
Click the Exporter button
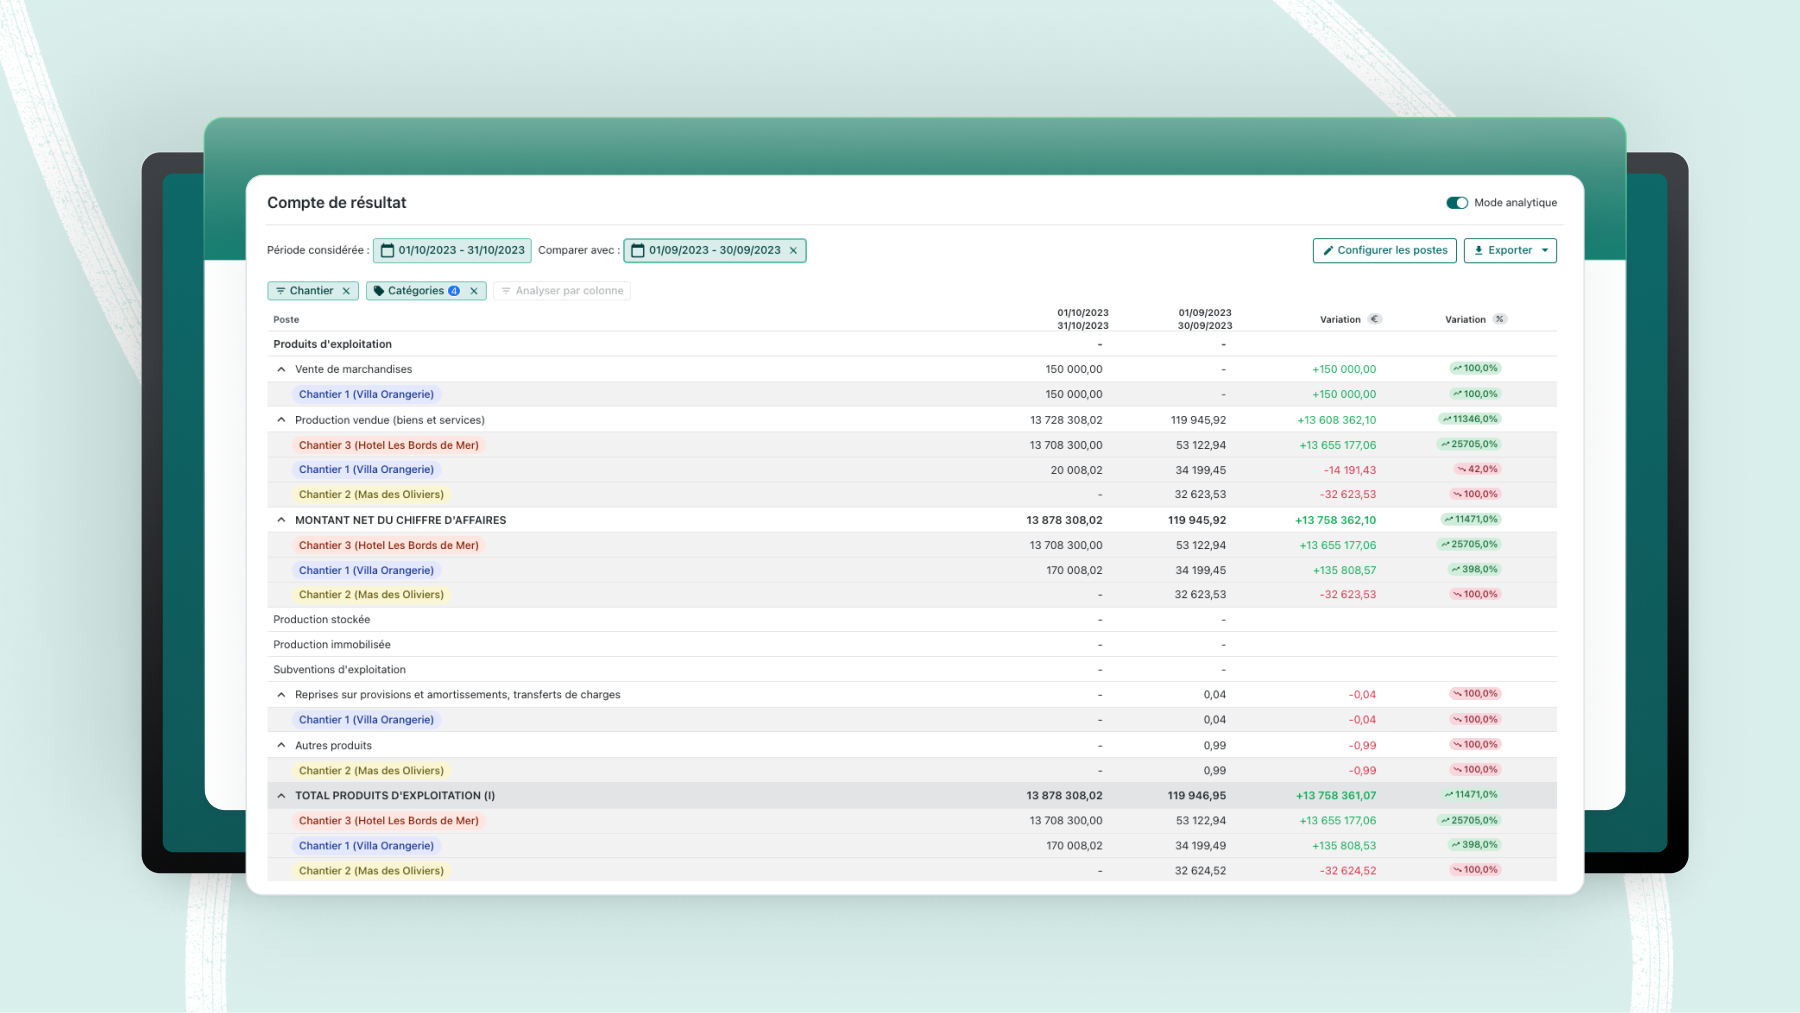pyautogui.click(x=1510, y=250)
